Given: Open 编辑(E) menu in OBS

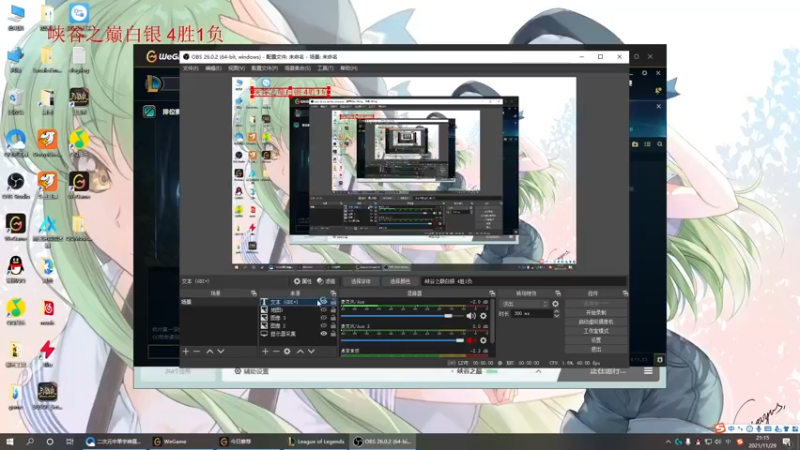Looking at the screenshot, I should coord(213,68).
